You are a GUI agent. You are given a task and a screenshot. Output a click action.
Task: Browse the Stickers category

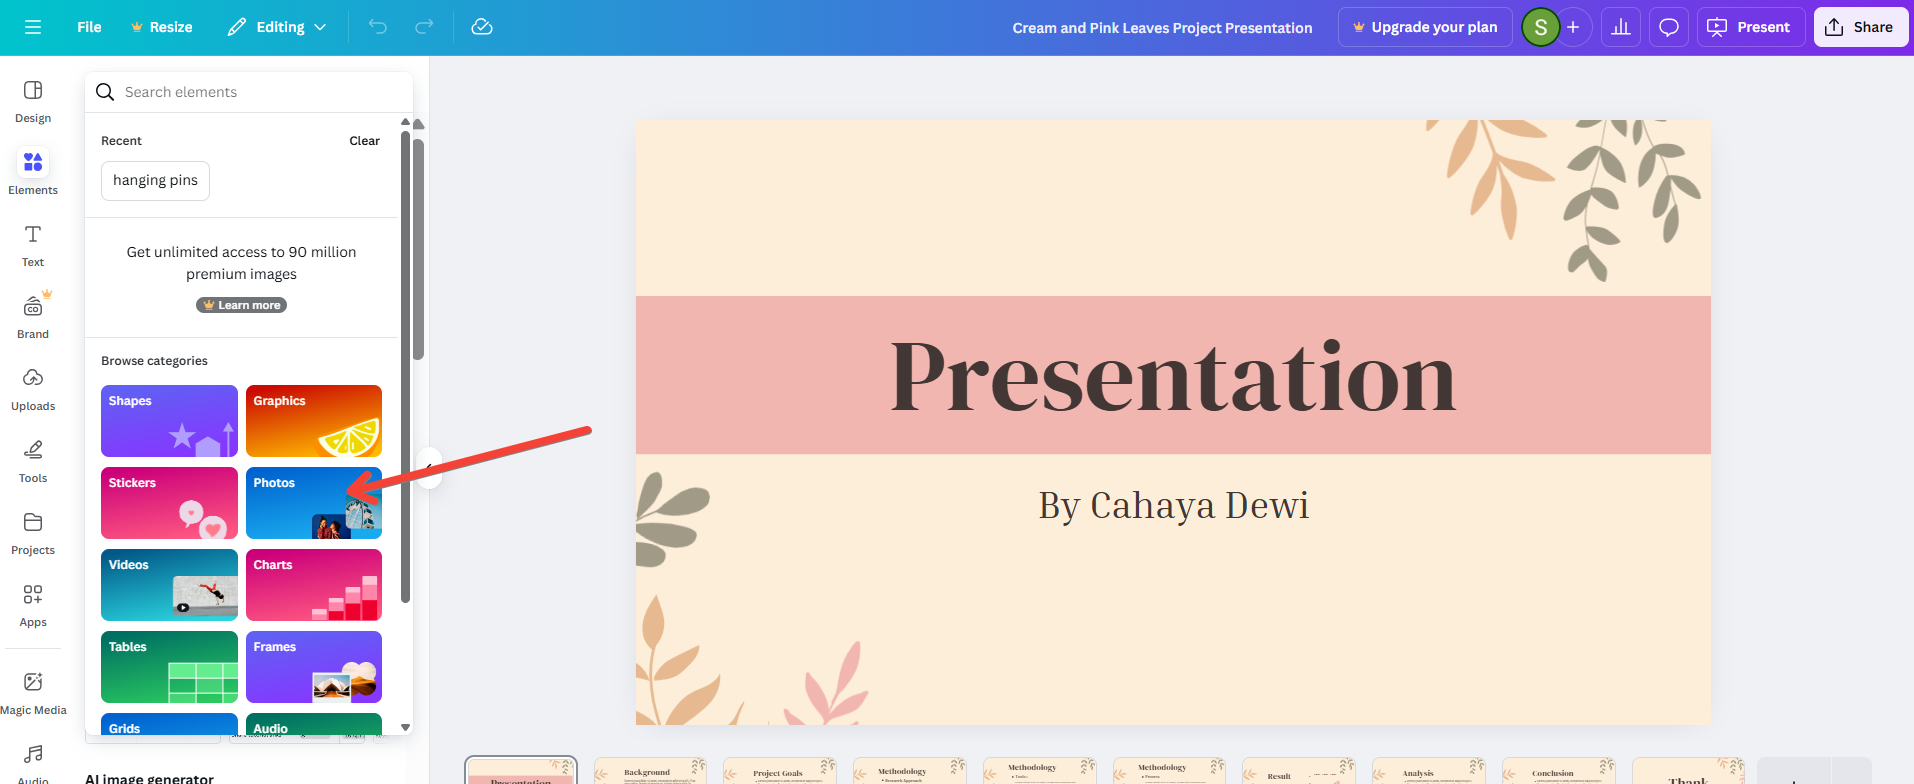[169, 503]
